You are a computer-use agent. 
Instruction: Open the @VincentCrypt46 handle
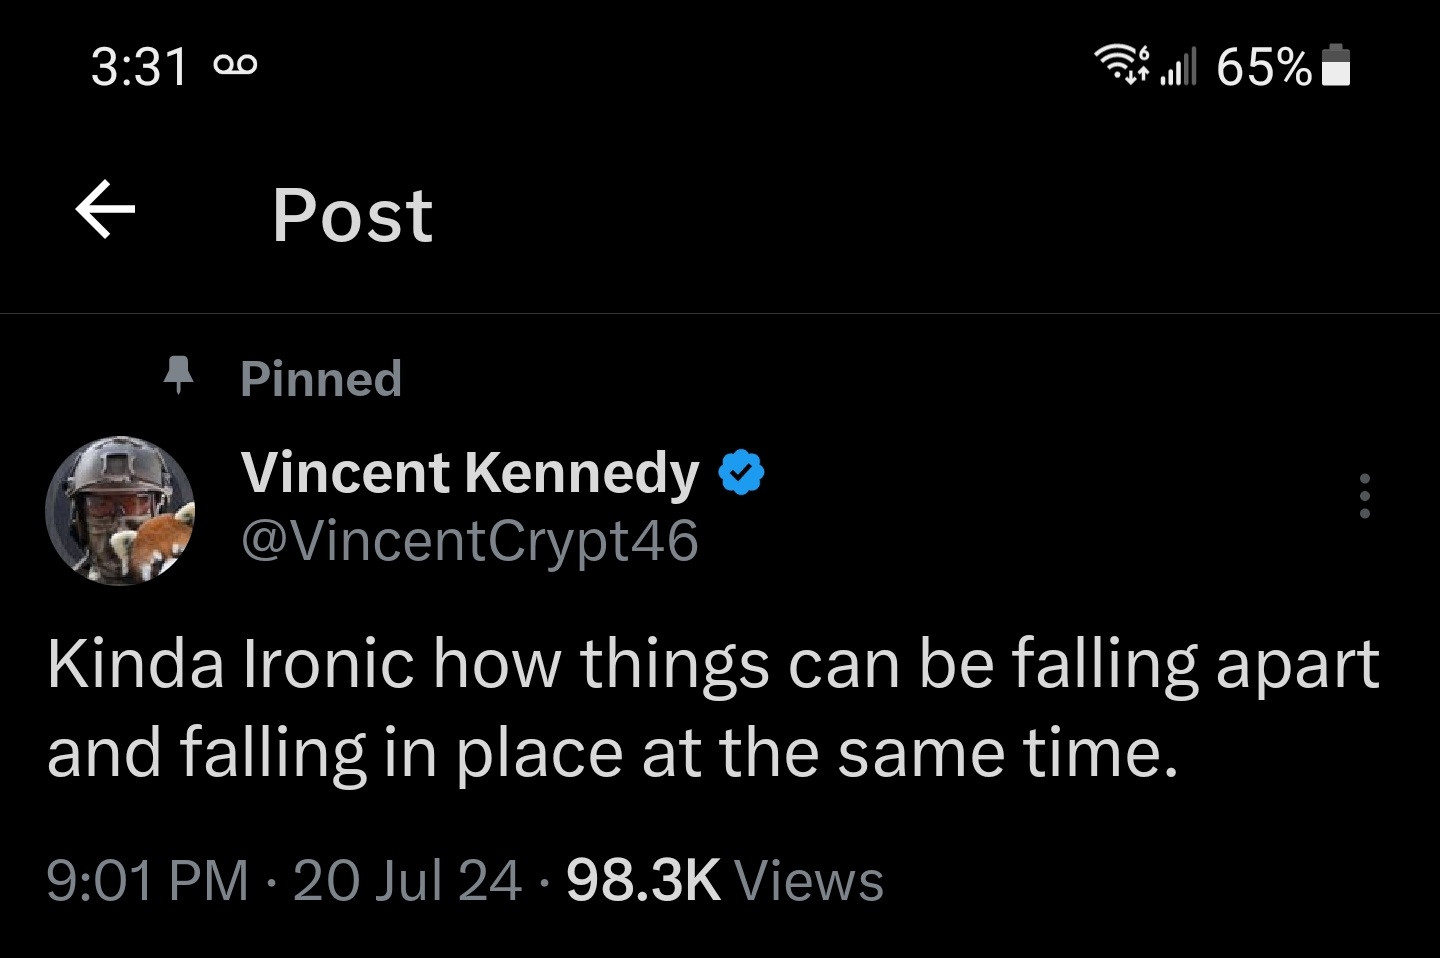[470, 542]
